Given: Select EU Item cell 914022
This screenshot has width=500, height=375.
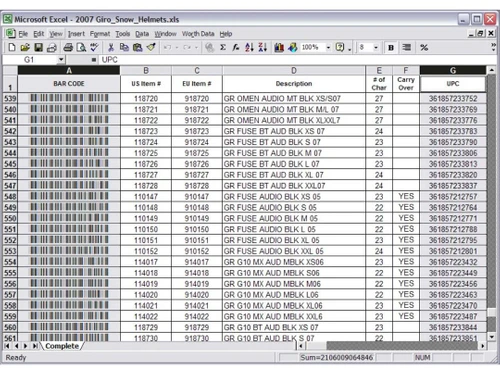Looking at the screenshot, I should 197,316.
